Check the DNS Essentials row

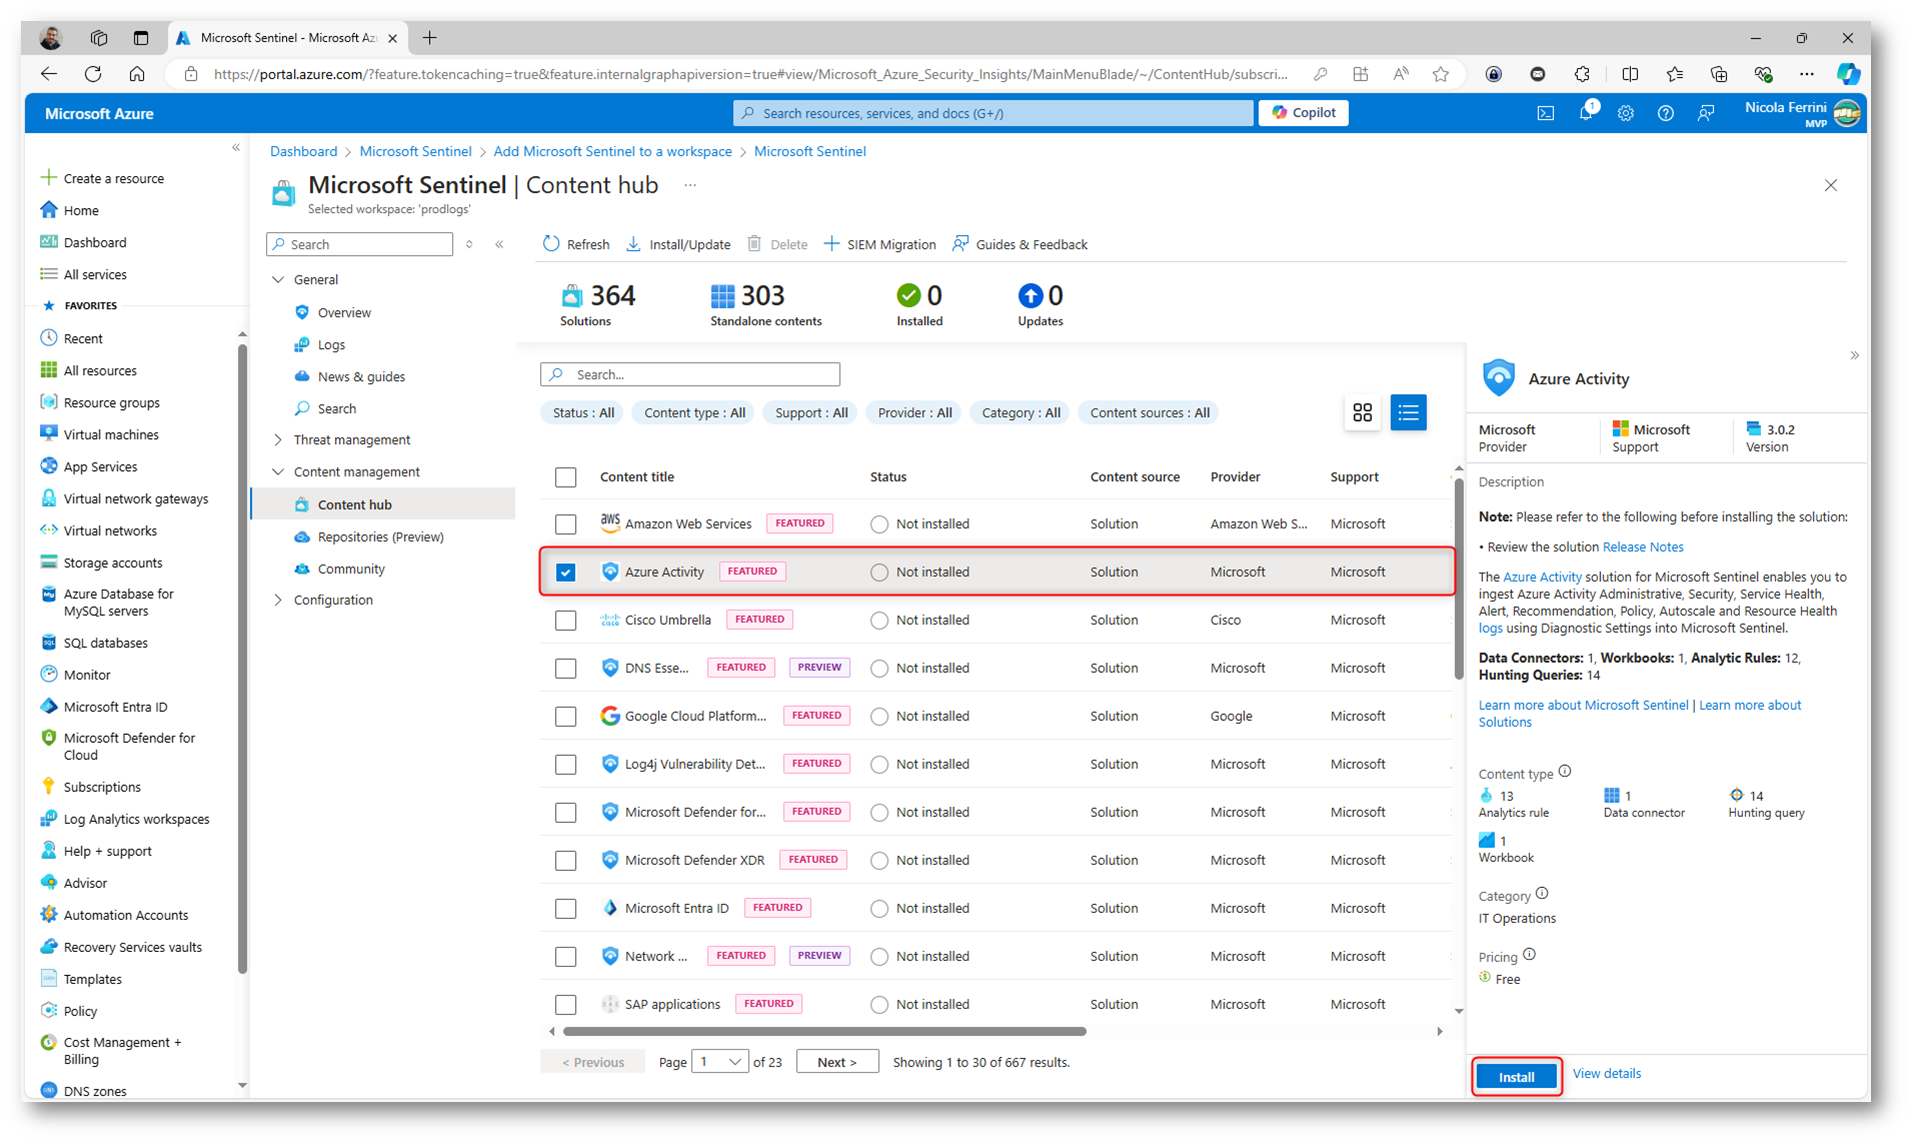point(566,668)
